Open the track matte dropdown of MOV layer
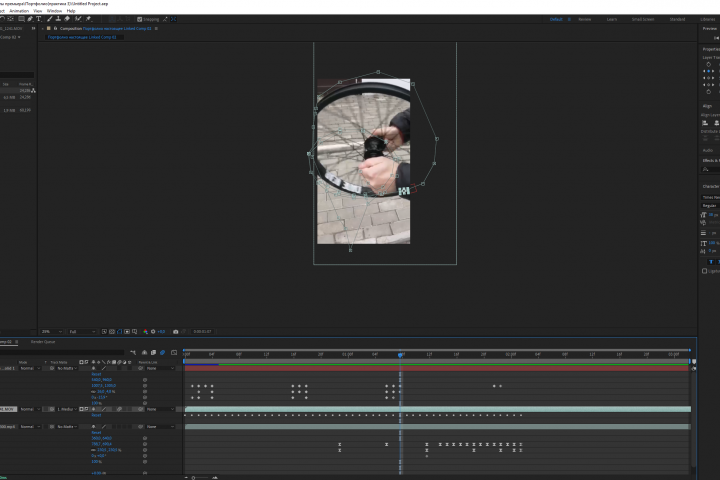 coord(67,409)
